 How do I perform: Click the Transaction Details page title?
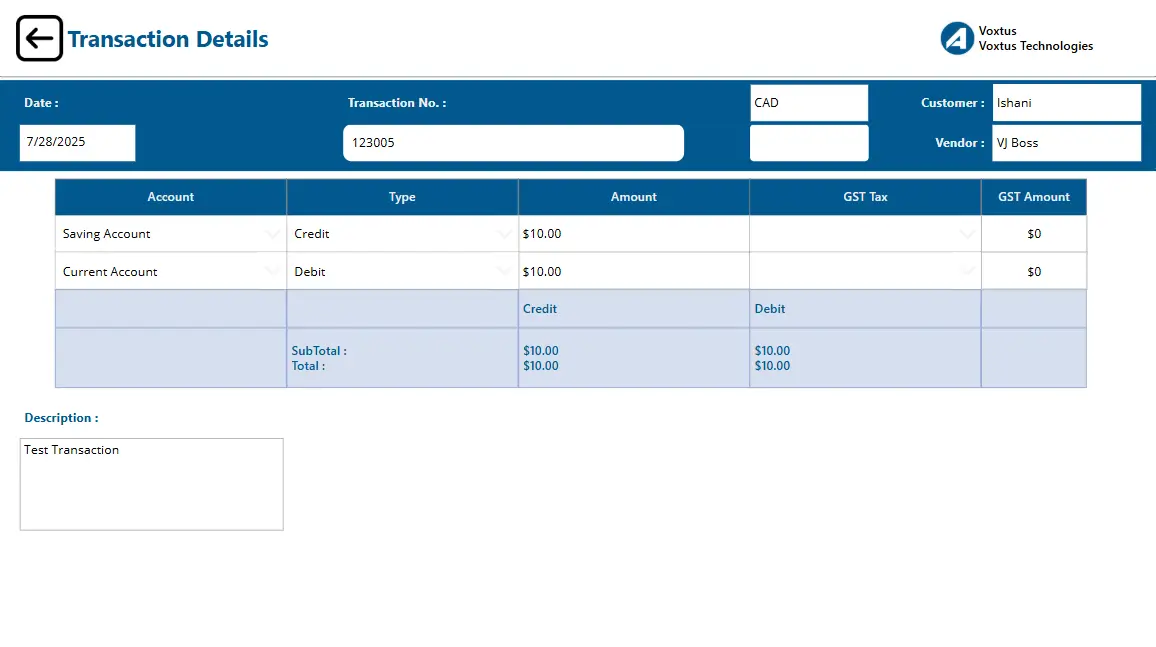(168, 39)
